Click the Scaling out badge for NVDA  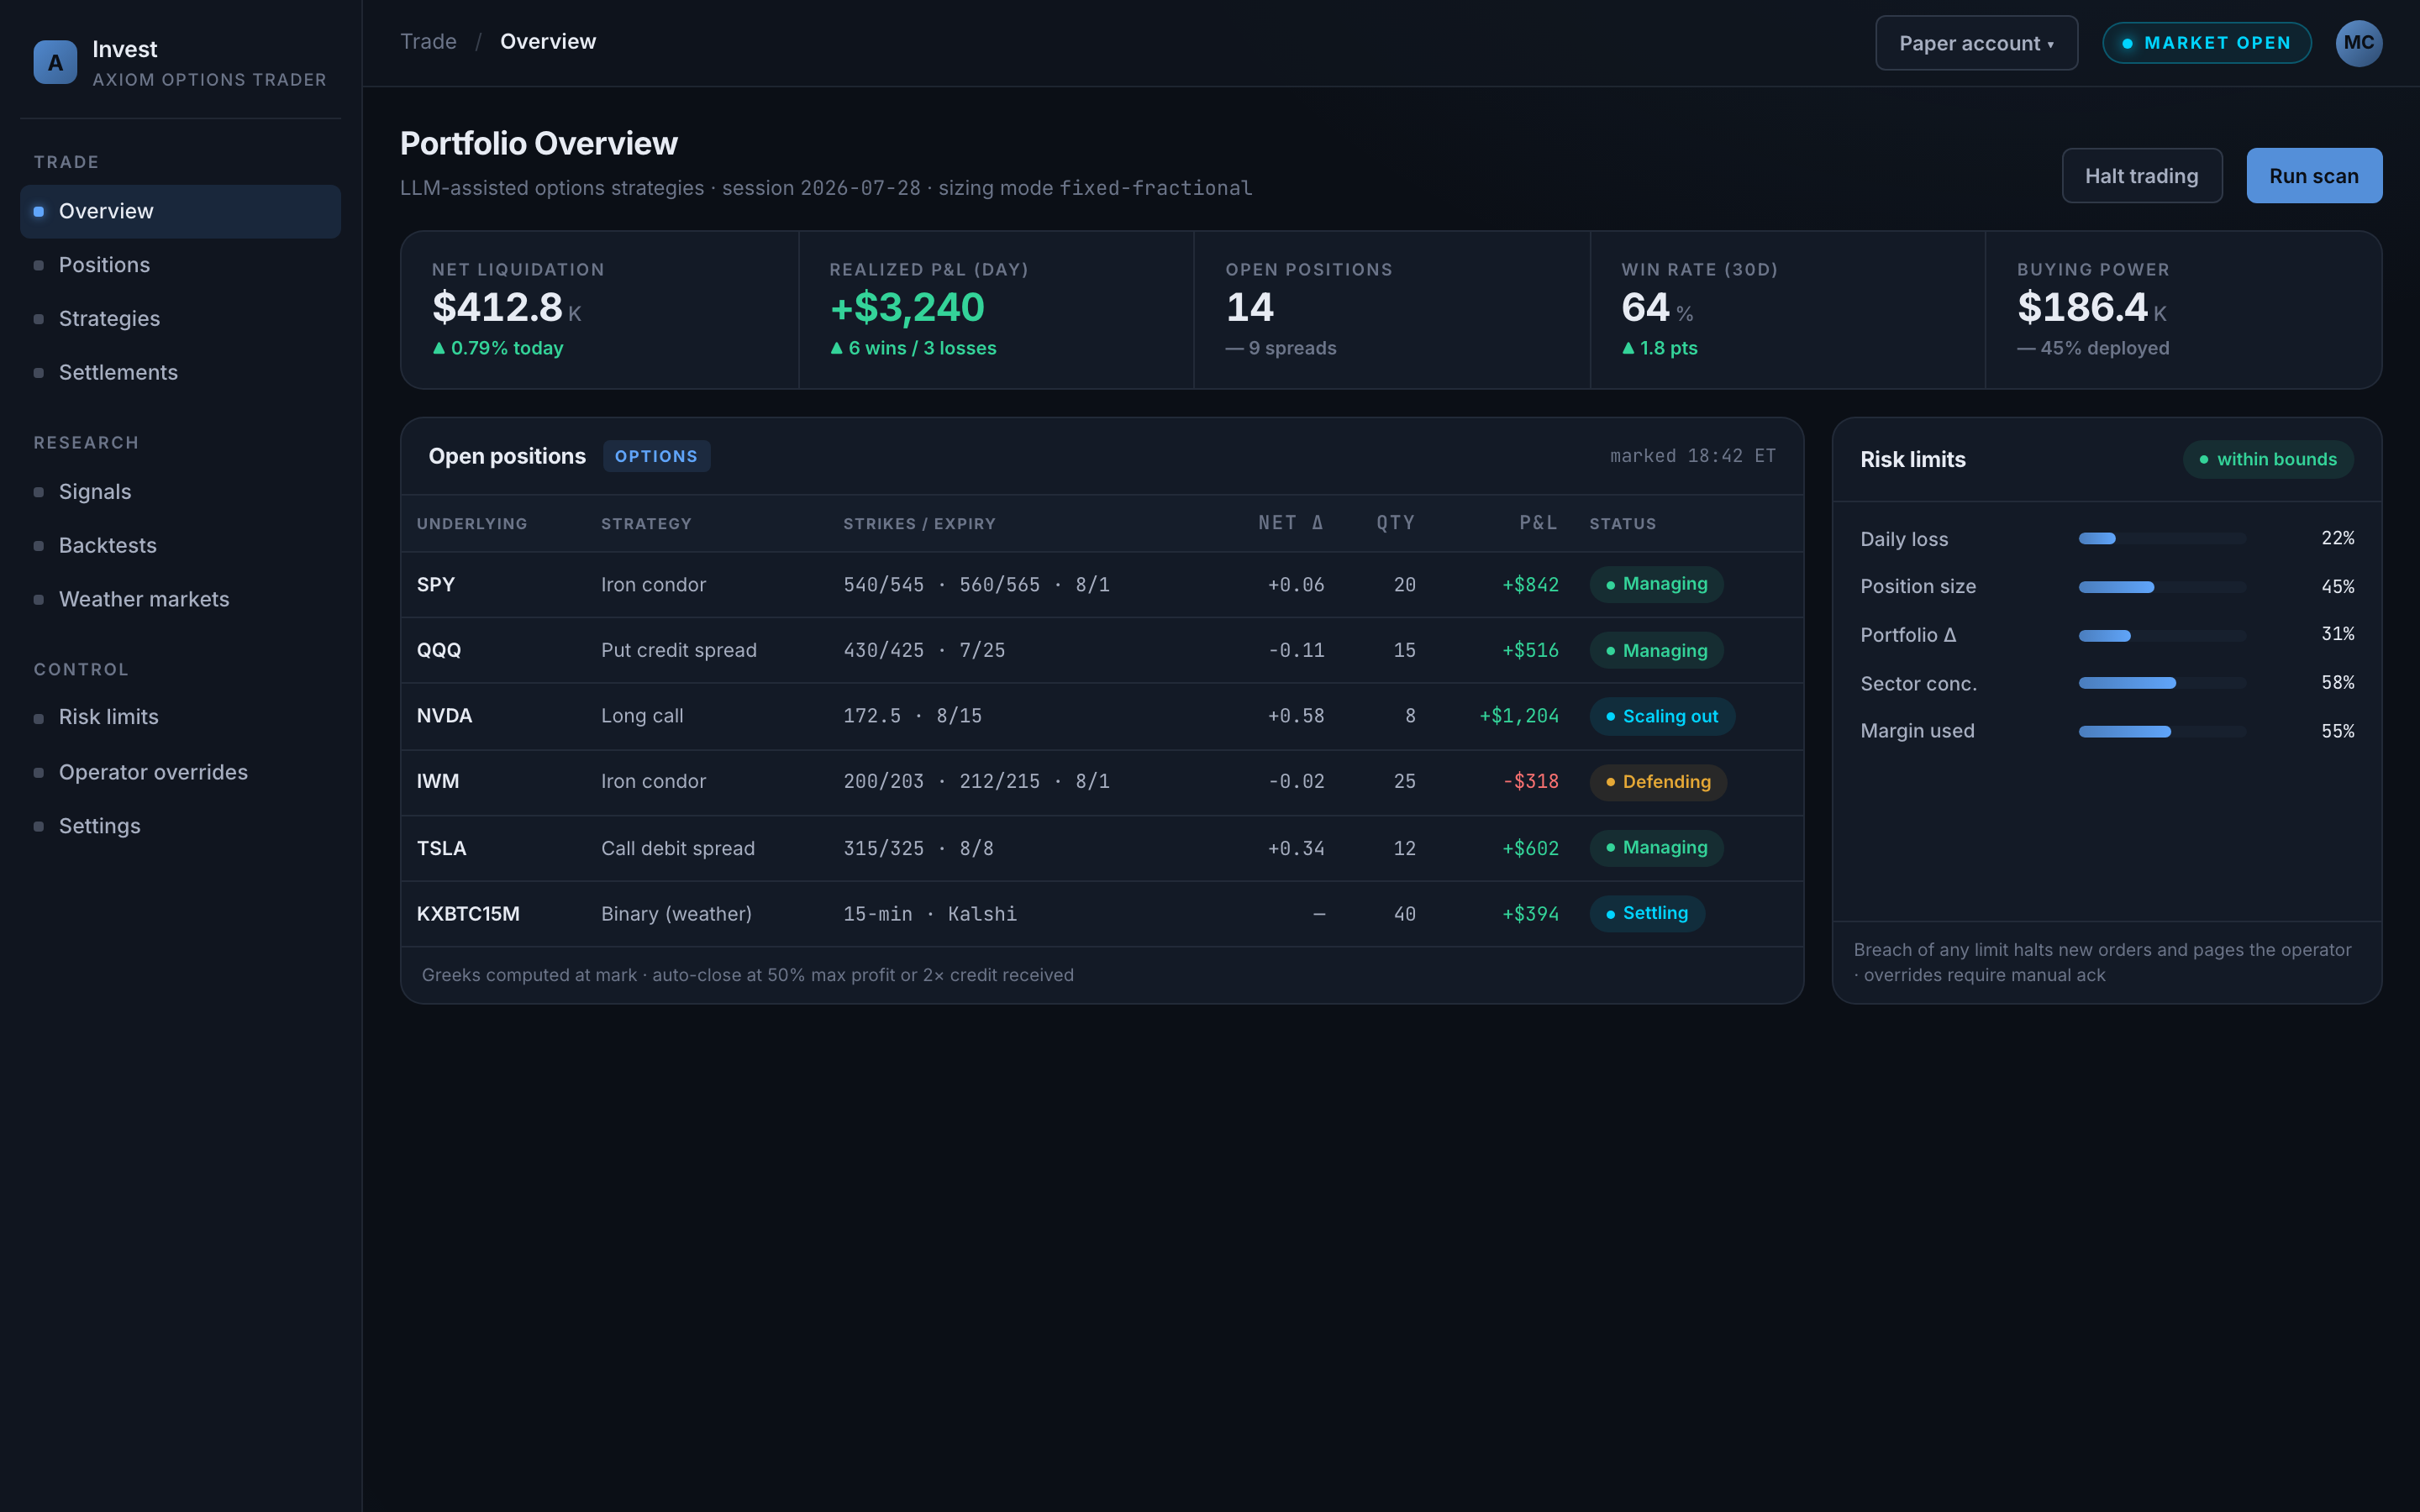pos(1661,716)
